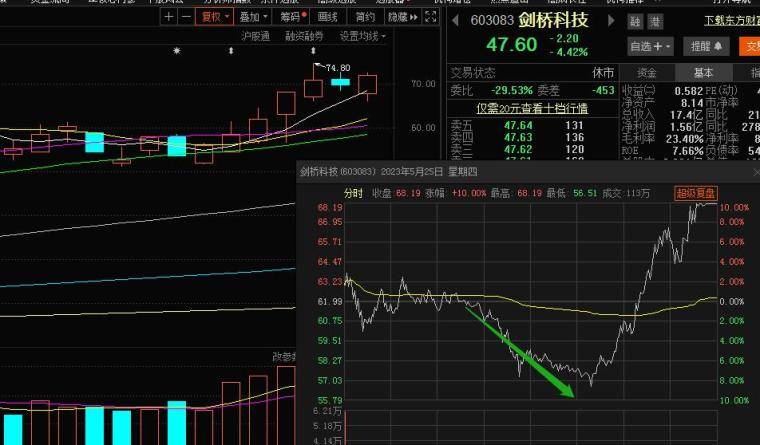Open the 复权 adjustment dropdown
This screenshot has width=760, height=445.
coord(215,17)
